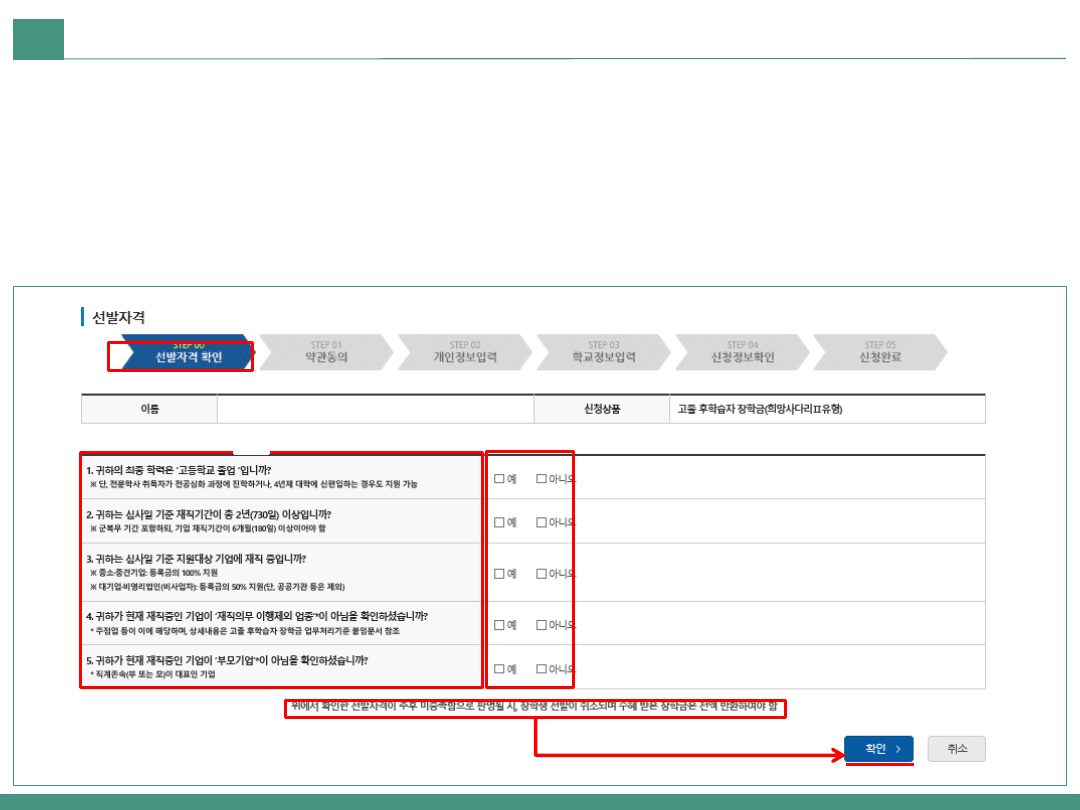Select '예' for question 3 지원대상 기업 재직
Screen dimensions: 1080x810
pos(499,573)
